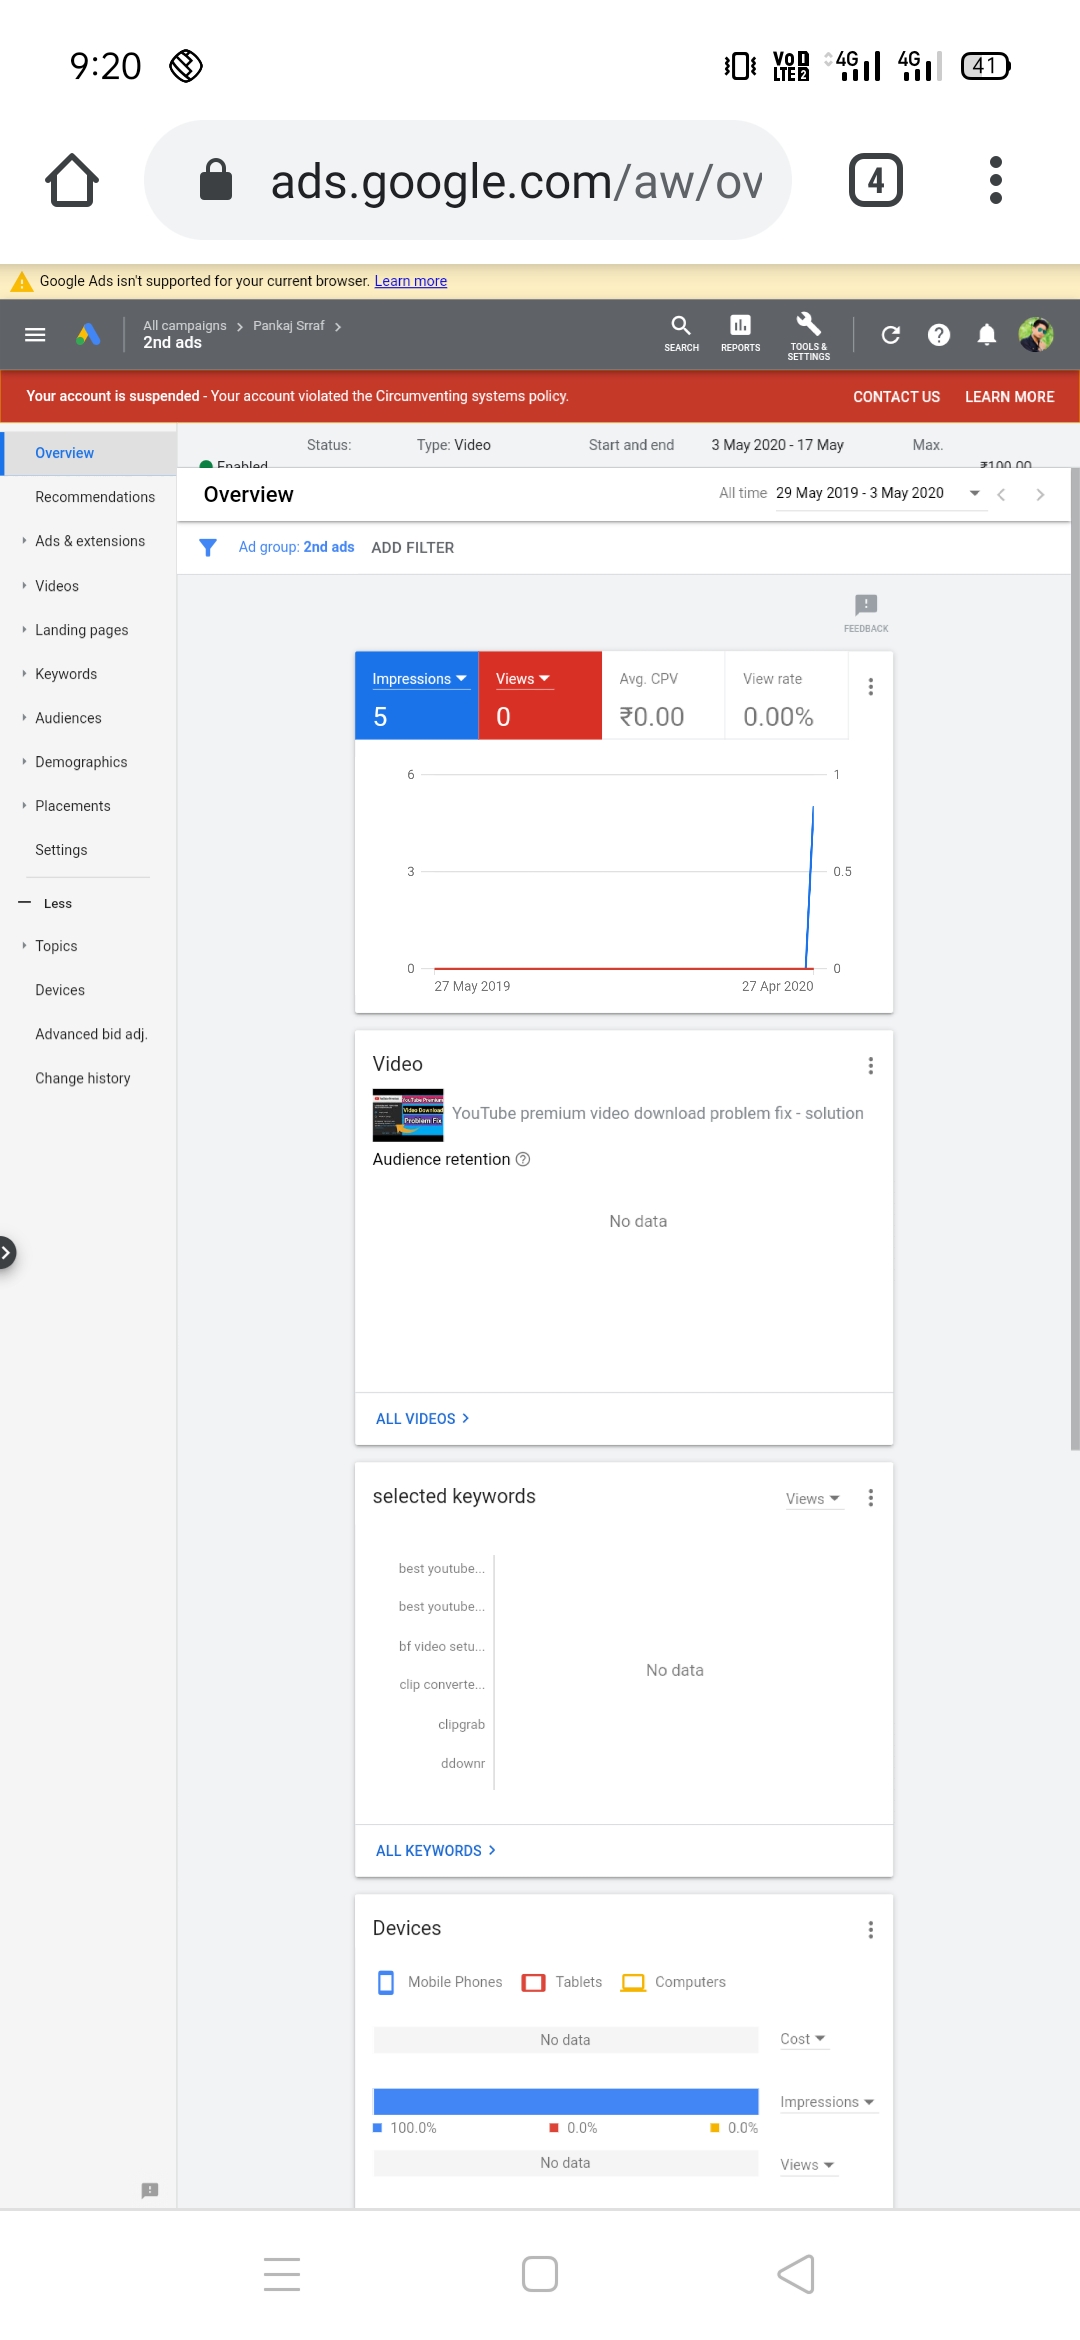Expand the Keywords sidebar section
The width and height of the screenshot is (1080, 2340).
(66, 674)
